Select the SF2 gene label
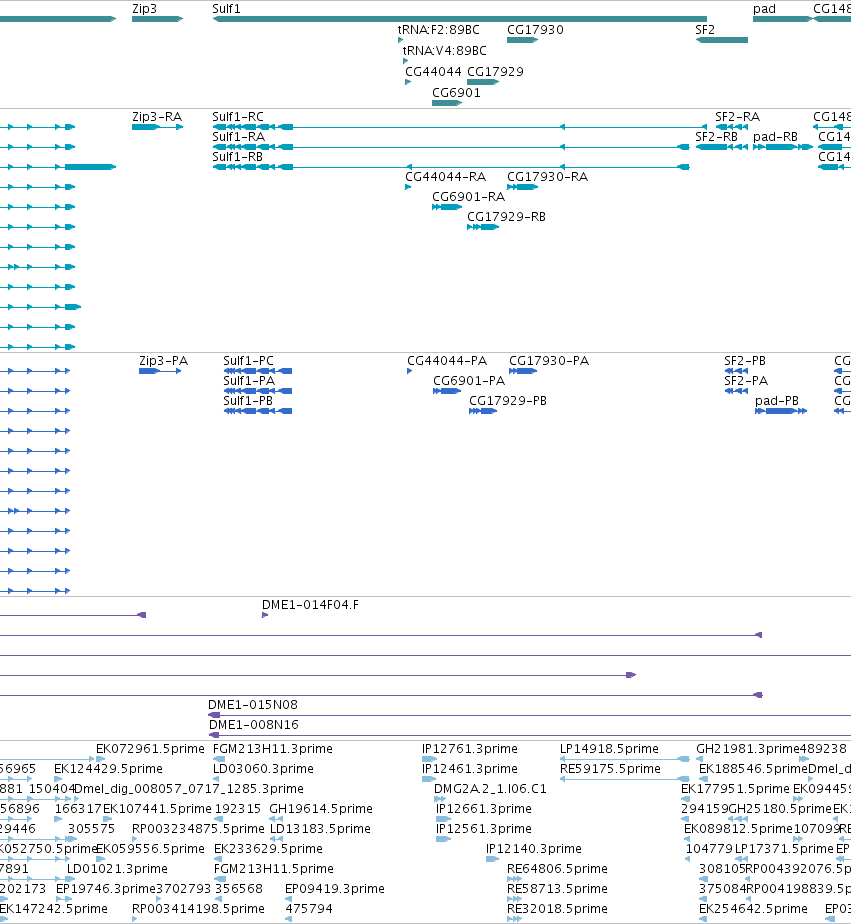The image size is (851, 924). click(x=705, y=29)
